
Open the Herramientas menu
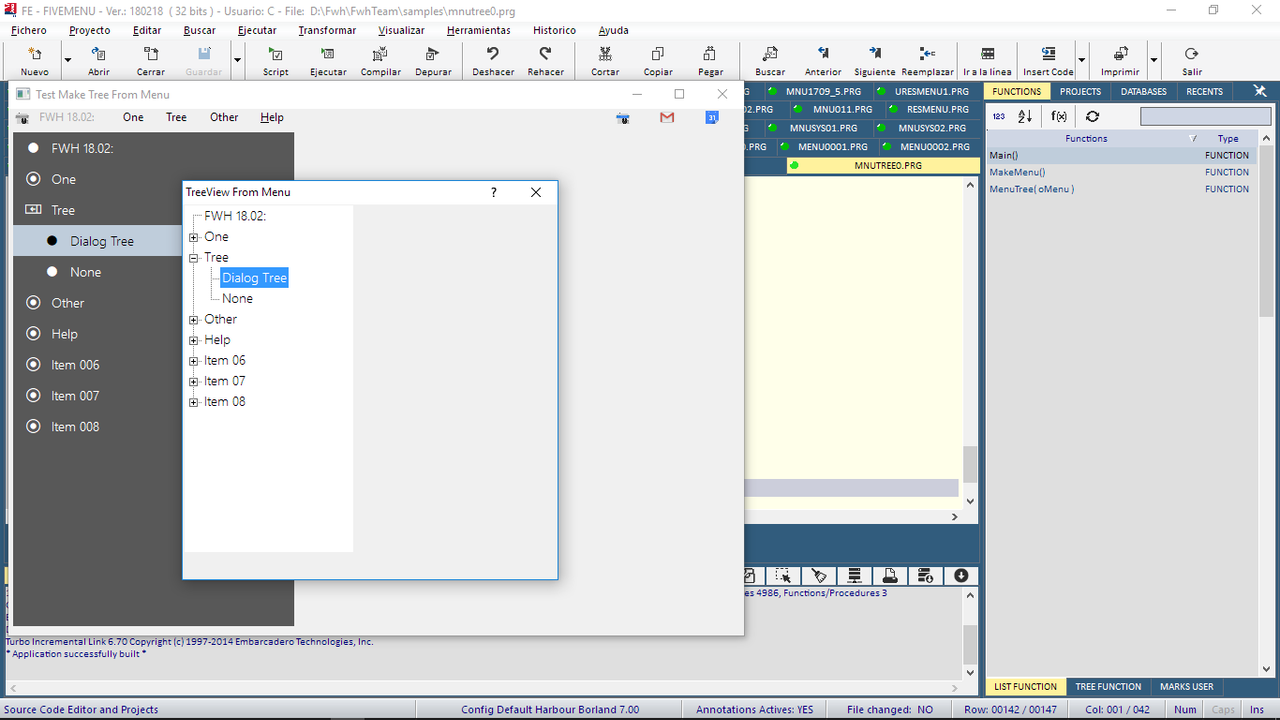click(x=479, y=30)
